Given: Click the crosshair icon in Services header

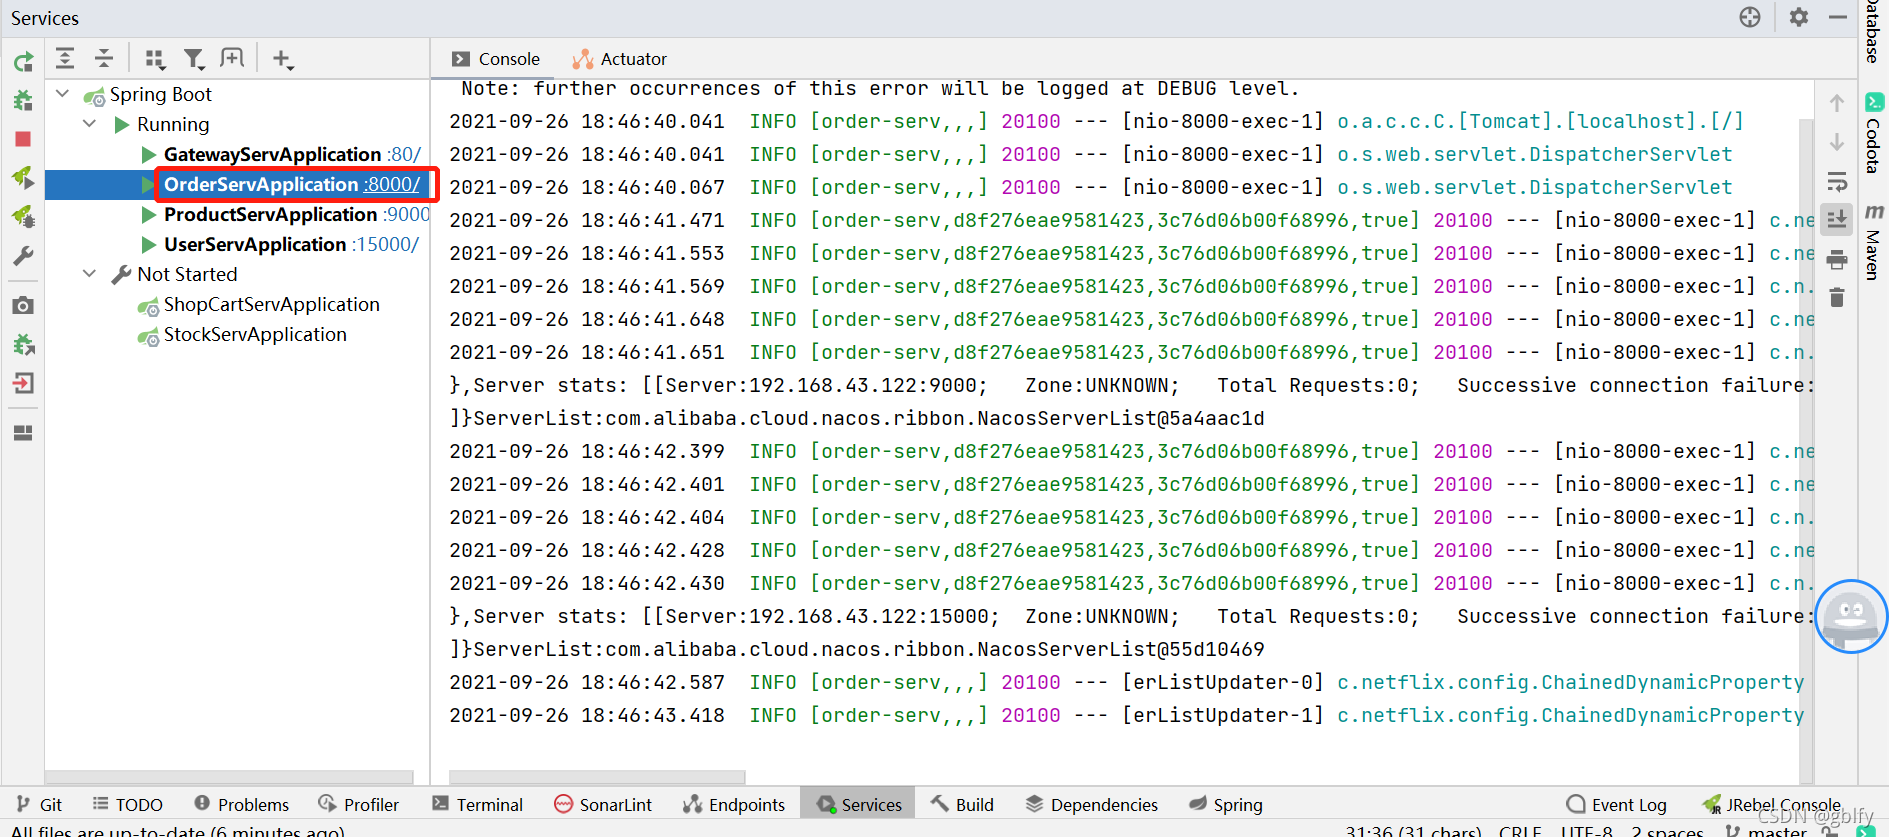Looking at the screenshot, I should (1750, 17).
